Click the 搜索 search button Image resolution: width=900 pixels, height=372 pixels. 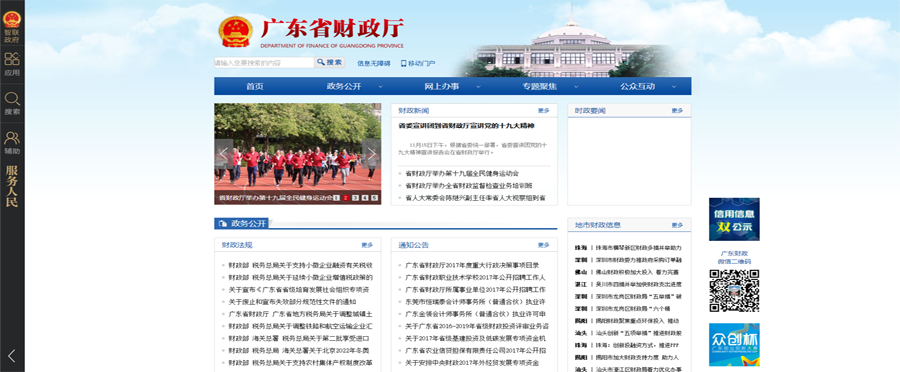tap(329, 63)
